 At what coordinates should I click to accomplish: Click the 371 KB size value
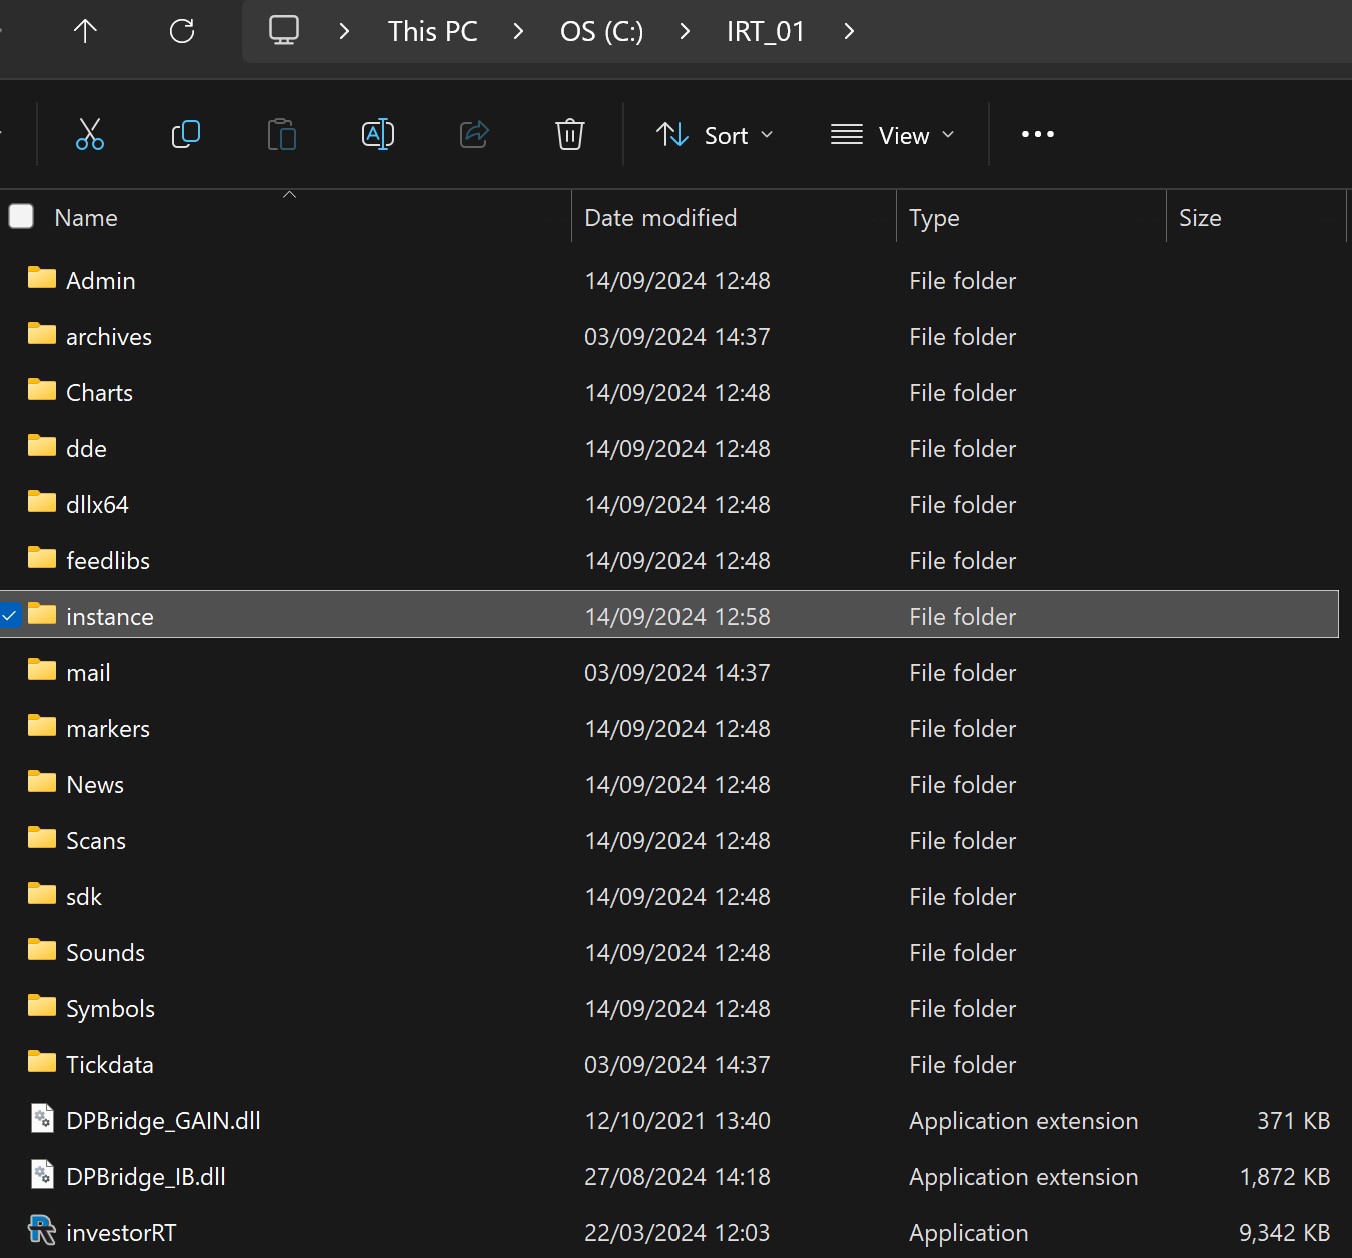(x=1293, y=1120)
